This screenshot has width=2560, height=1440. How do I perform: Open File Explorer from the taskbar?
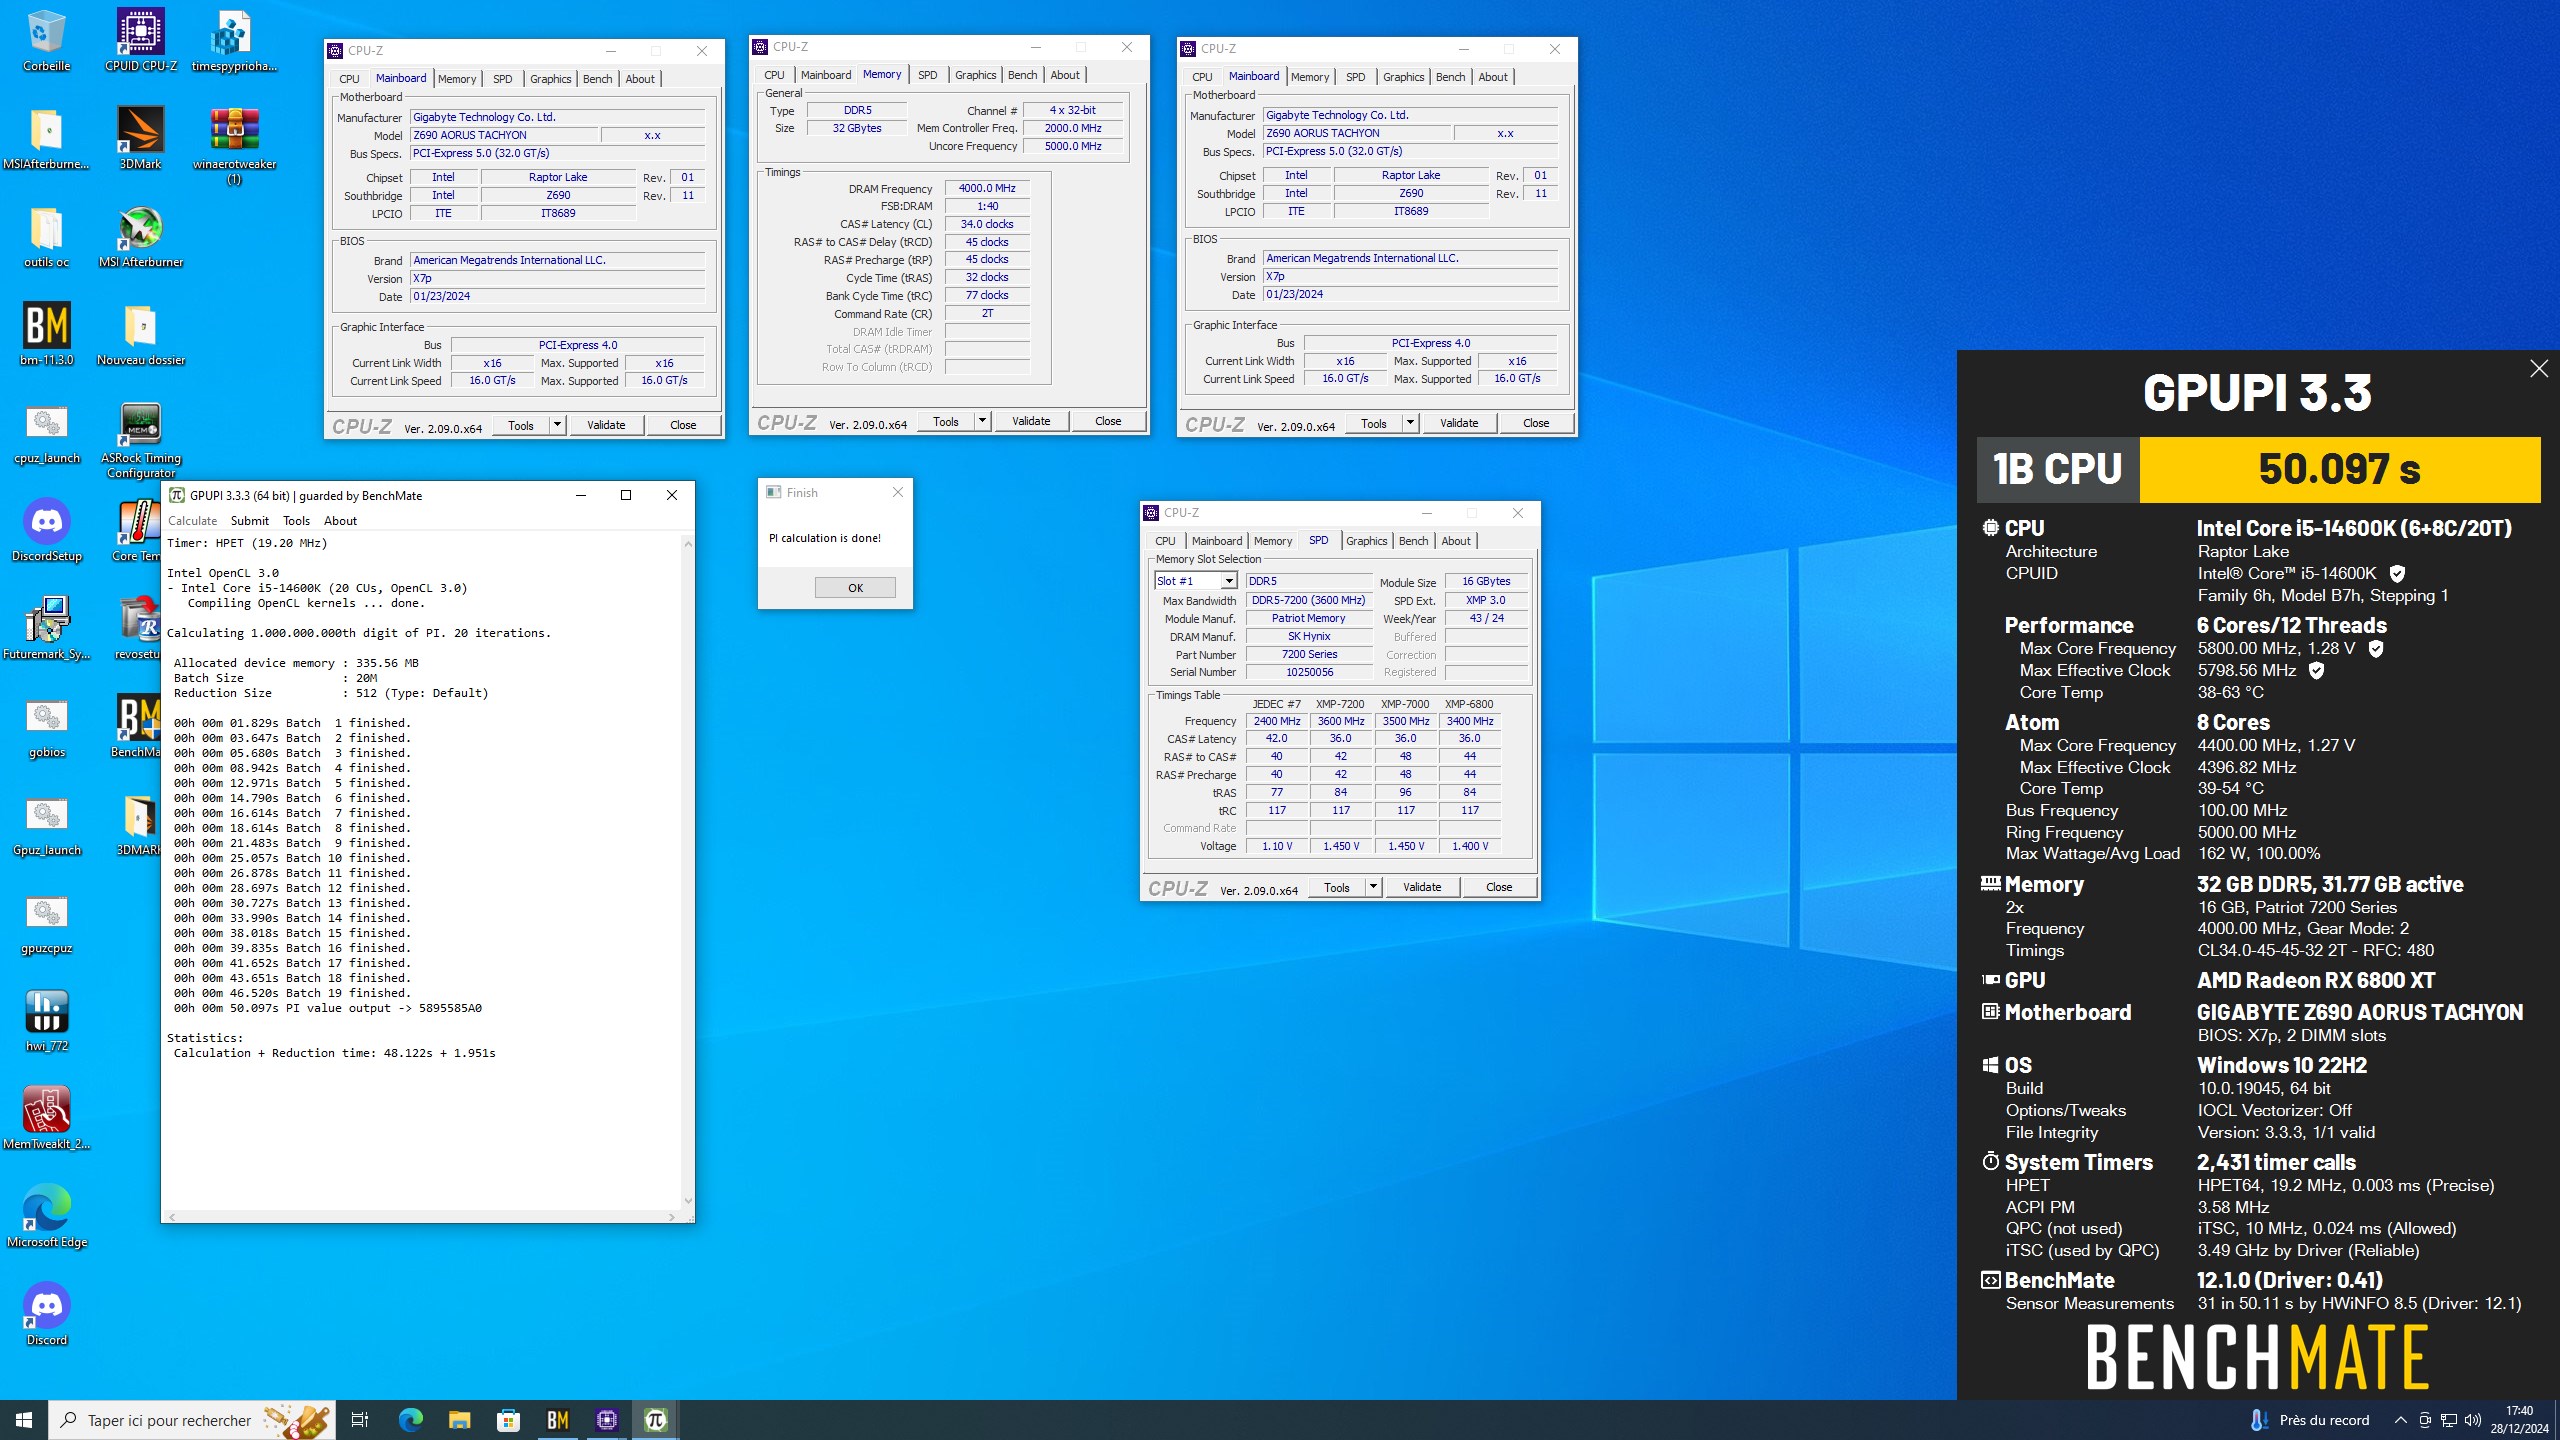(x=459, y=1420)
